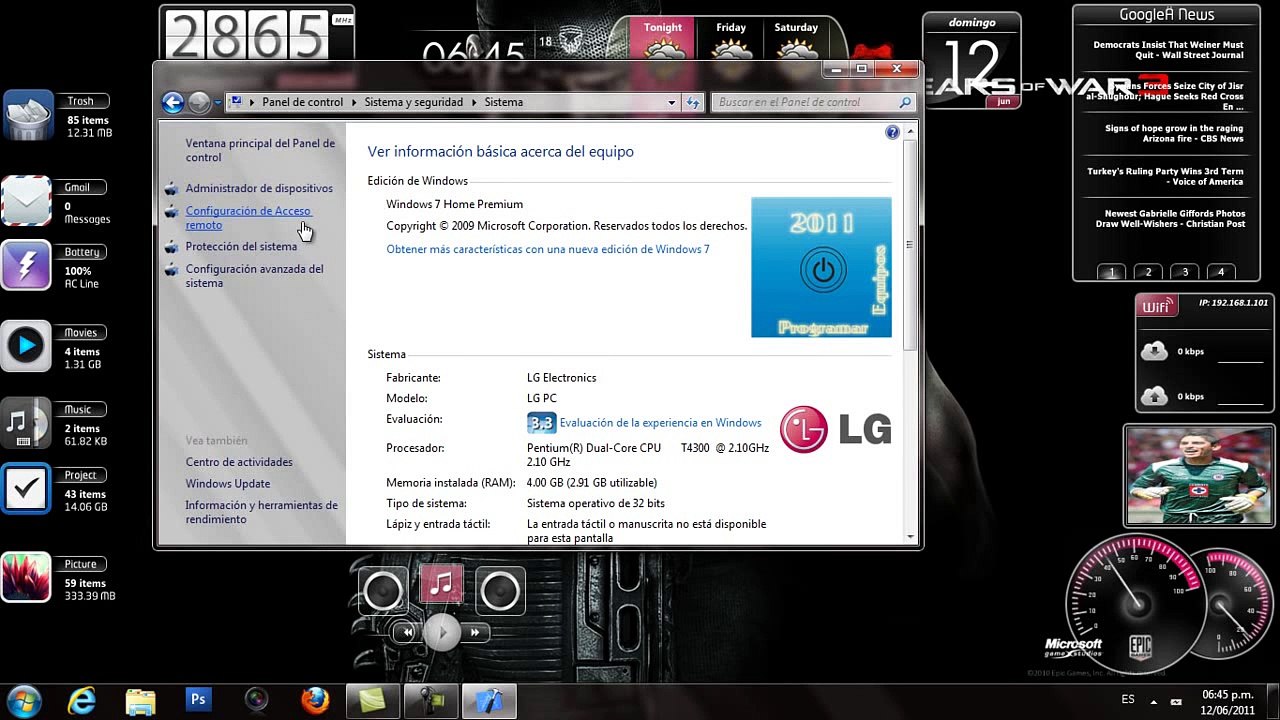Open the recent pages dropdown arrow
This screenshot has width=1280, height=720.
(x=217, y=102)
